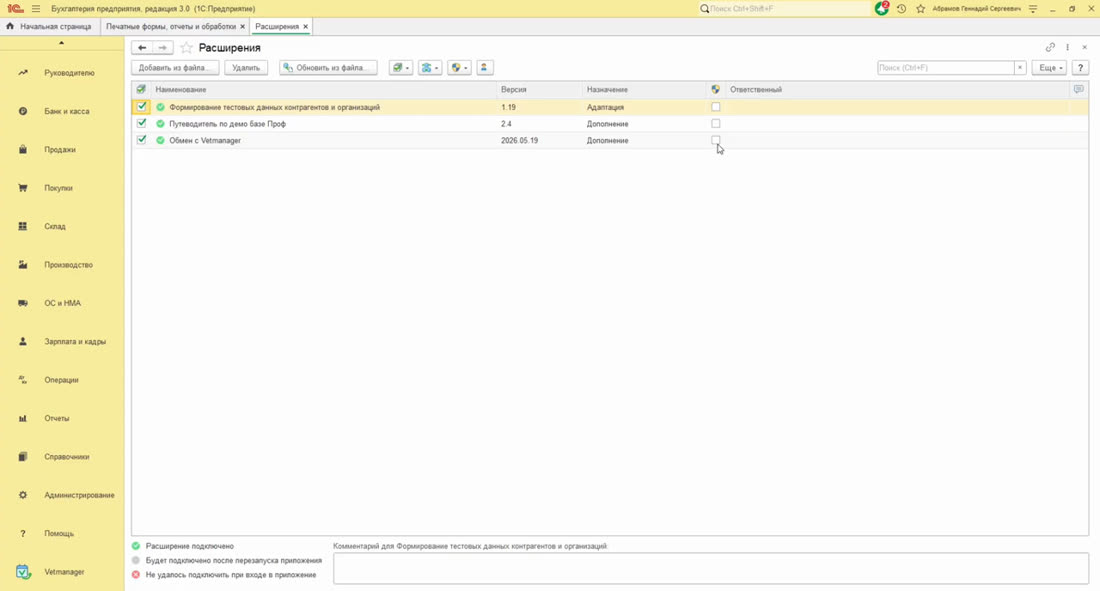Select the Расширения tab

(x=277, y=26)
